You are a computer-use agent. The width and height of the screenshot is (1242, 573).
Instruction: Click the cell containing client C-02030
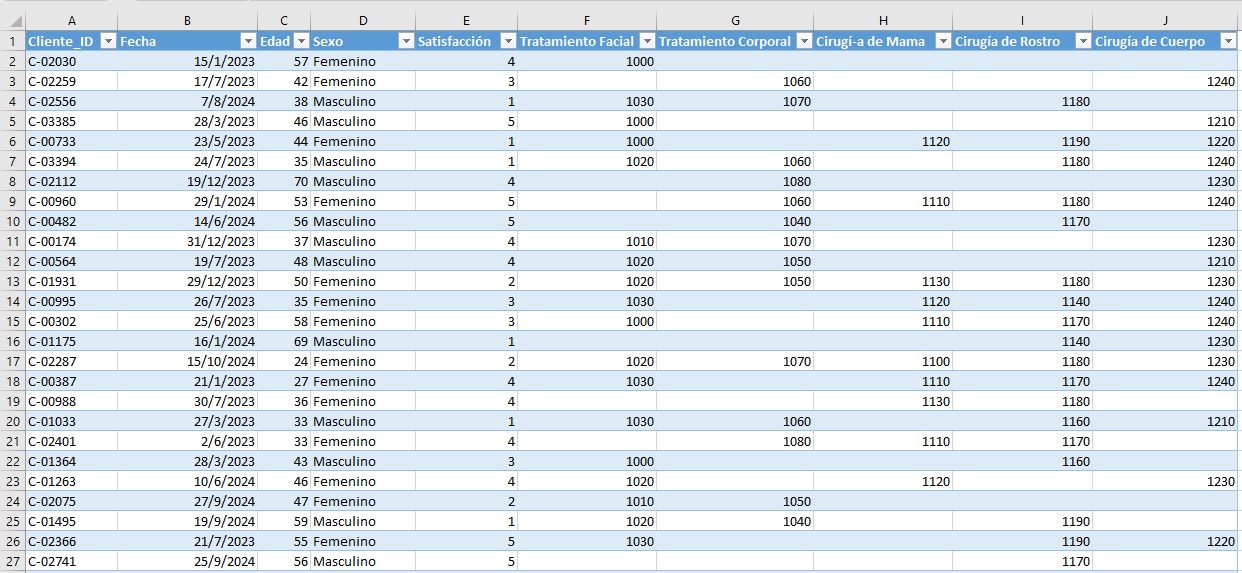[71, 61]
